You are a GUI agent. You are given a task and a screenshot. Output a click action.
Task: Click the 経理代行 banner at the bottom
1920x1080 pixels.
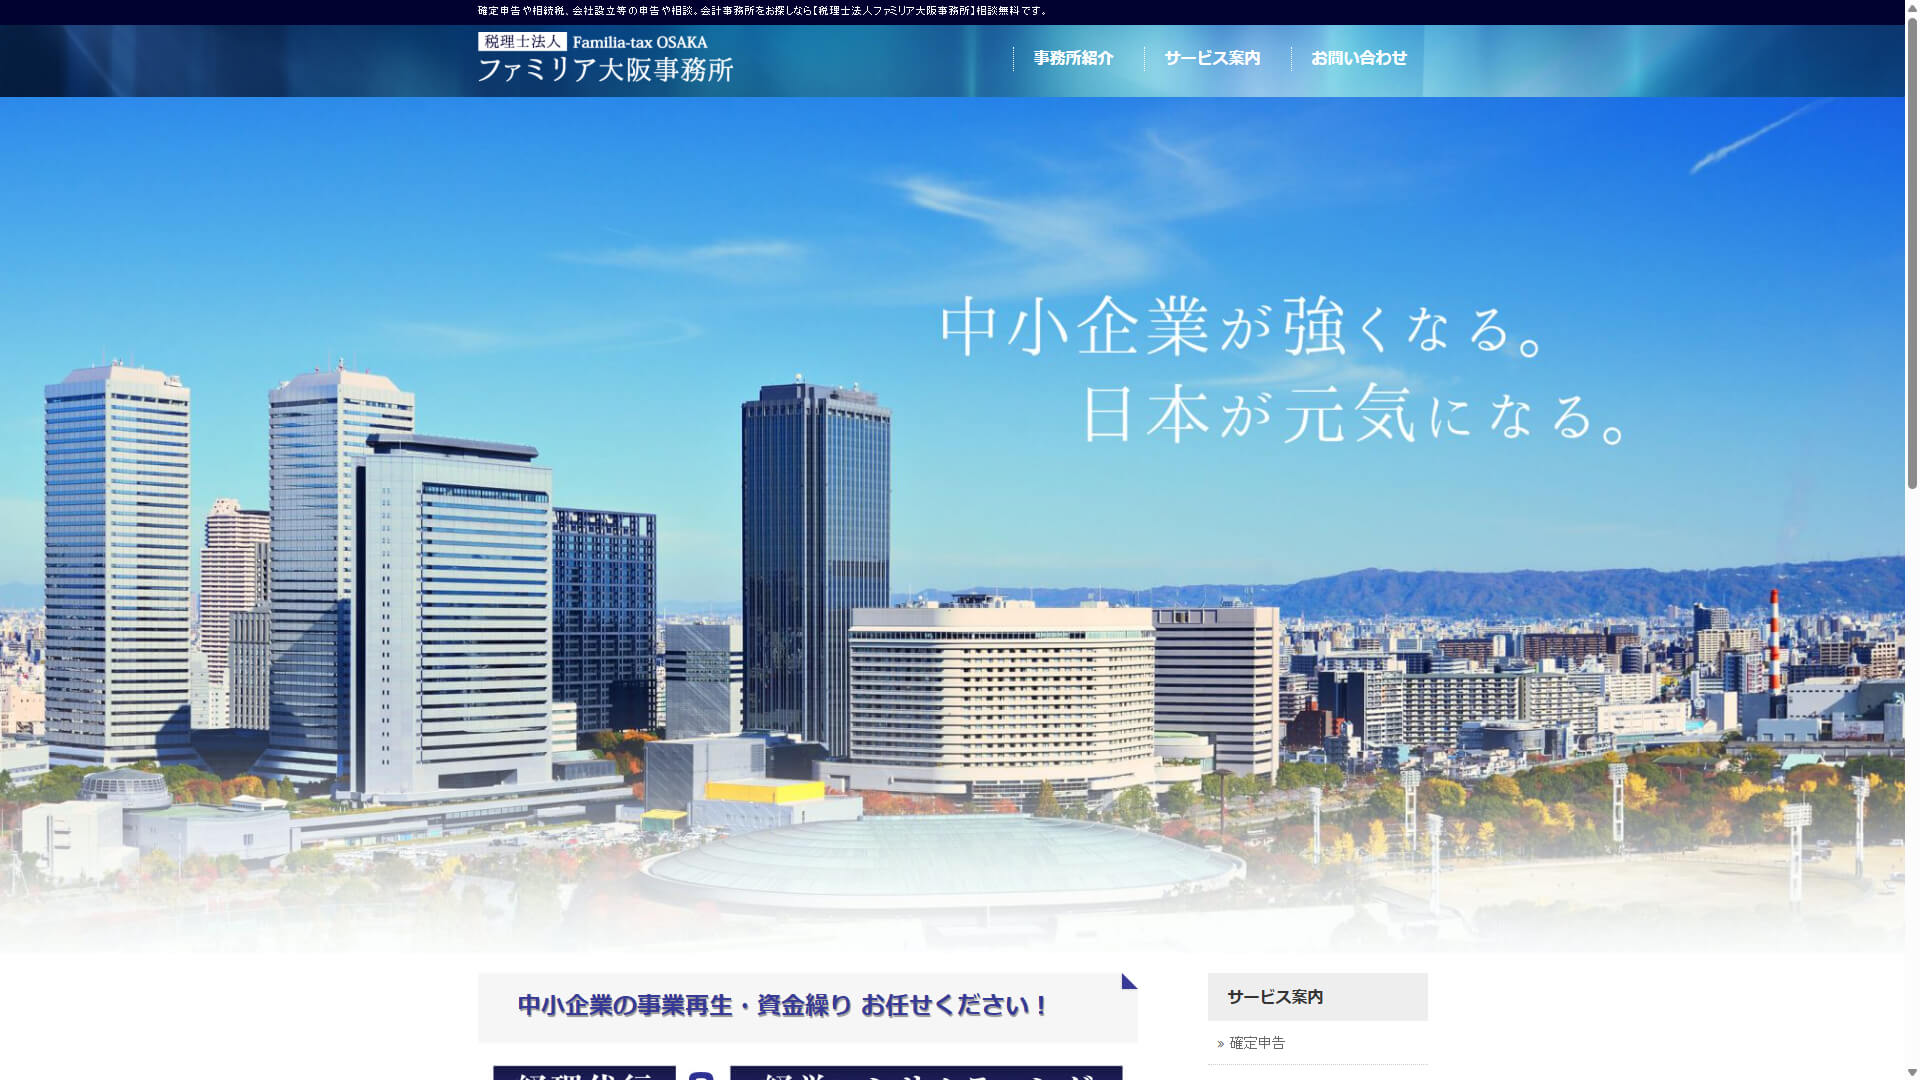pyautogui.click(x=584, y=1073)
